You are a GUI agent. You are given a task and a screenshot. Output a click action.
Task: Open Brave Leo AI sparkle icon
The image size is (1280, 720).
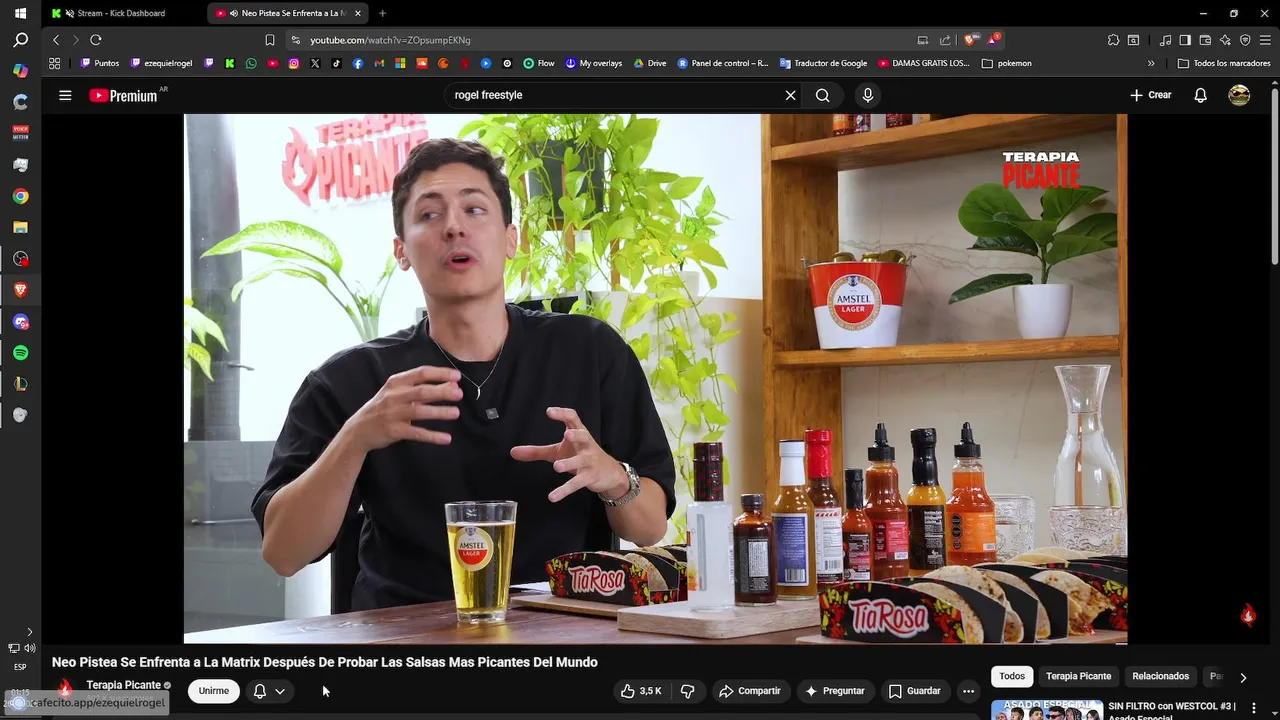(x=1225, y=40)
